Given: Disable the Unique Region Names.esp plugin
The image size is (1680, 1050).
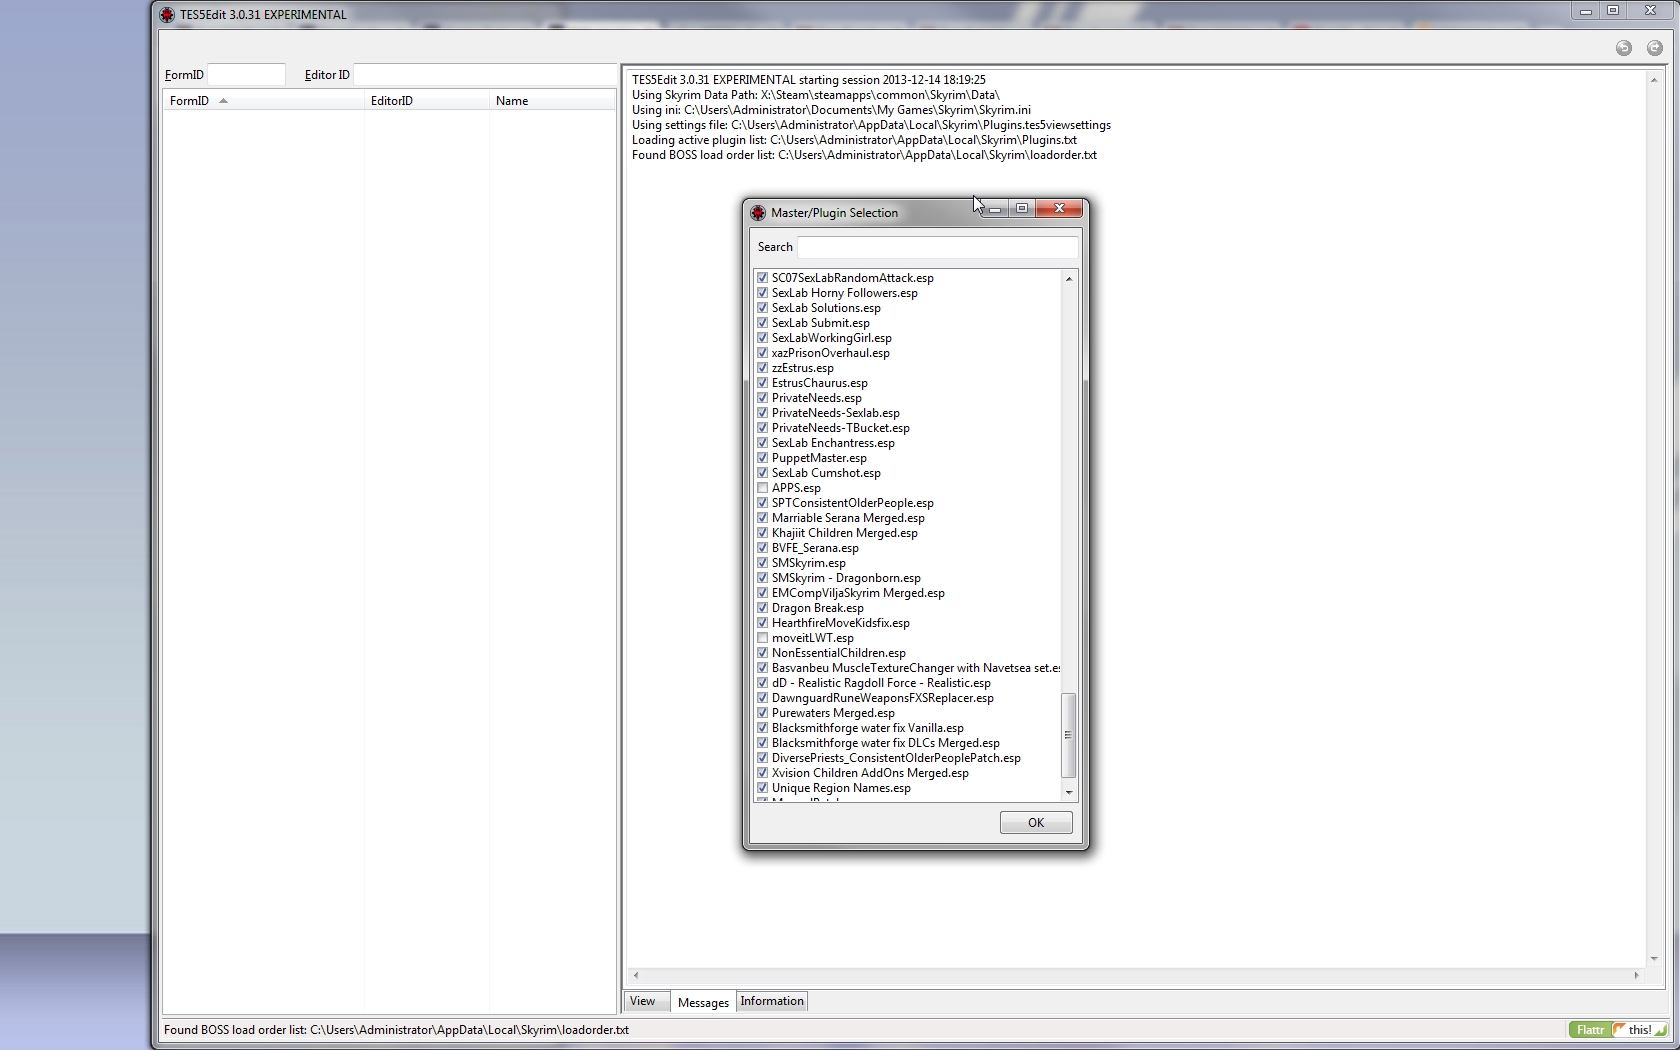Looking at the screenshot, I should [762, 788].
